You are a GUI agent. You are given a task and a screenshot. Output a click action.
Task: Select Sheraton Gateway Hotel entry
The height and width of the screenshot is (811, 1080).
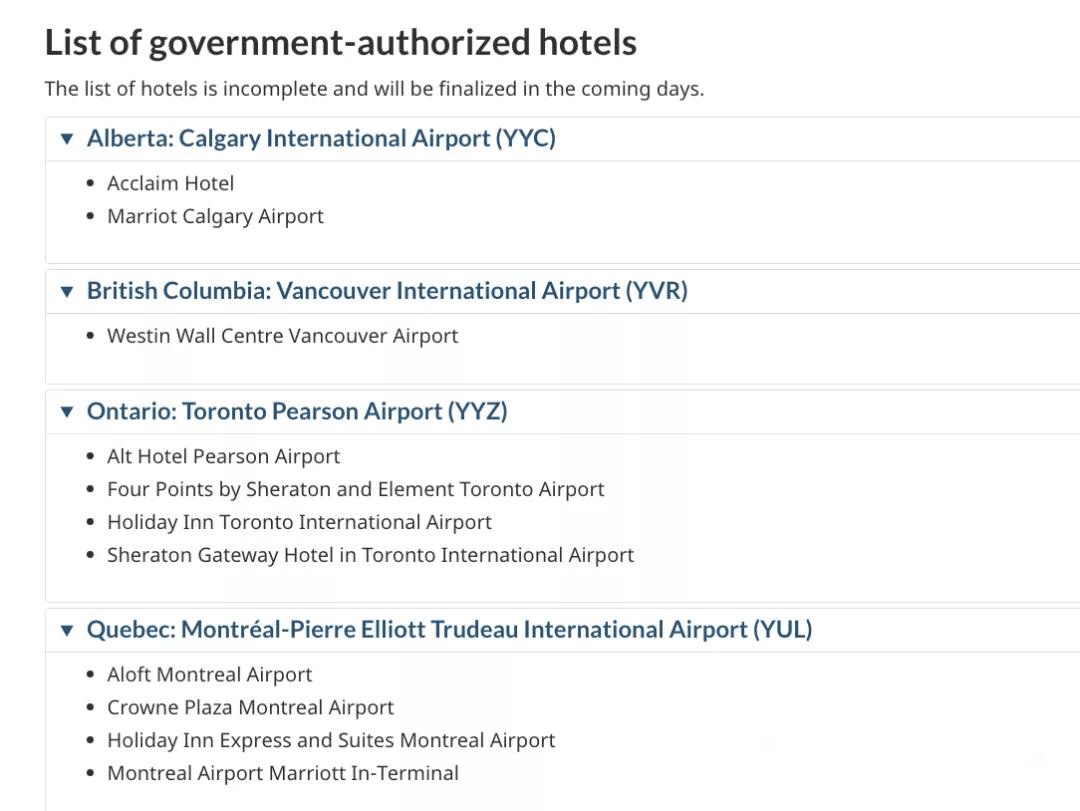tap(370, 555)
